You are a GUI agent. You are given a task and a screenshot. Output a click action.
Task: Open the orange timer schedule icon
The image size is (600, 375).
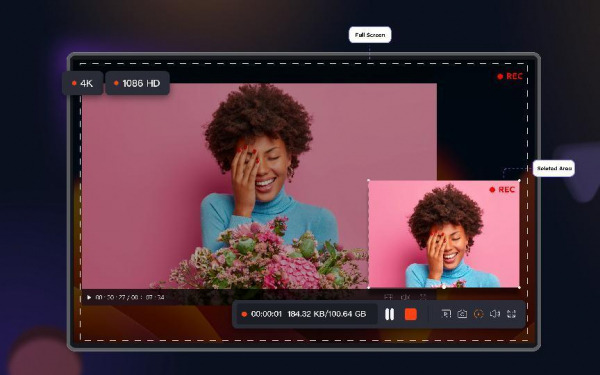coord(478,314)
